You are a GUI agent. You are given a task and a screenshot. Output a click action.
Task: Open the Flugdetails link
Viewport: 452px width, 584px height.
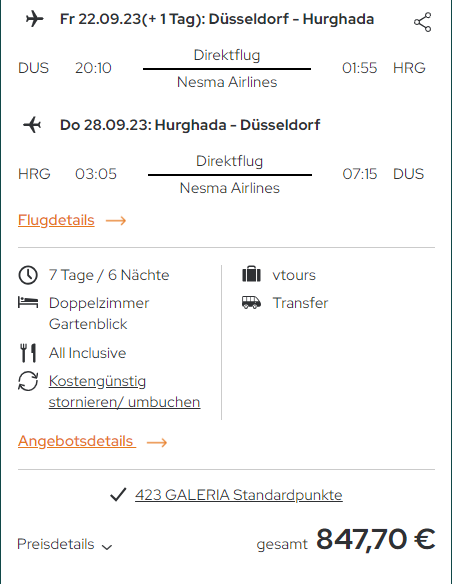point(56,220)
